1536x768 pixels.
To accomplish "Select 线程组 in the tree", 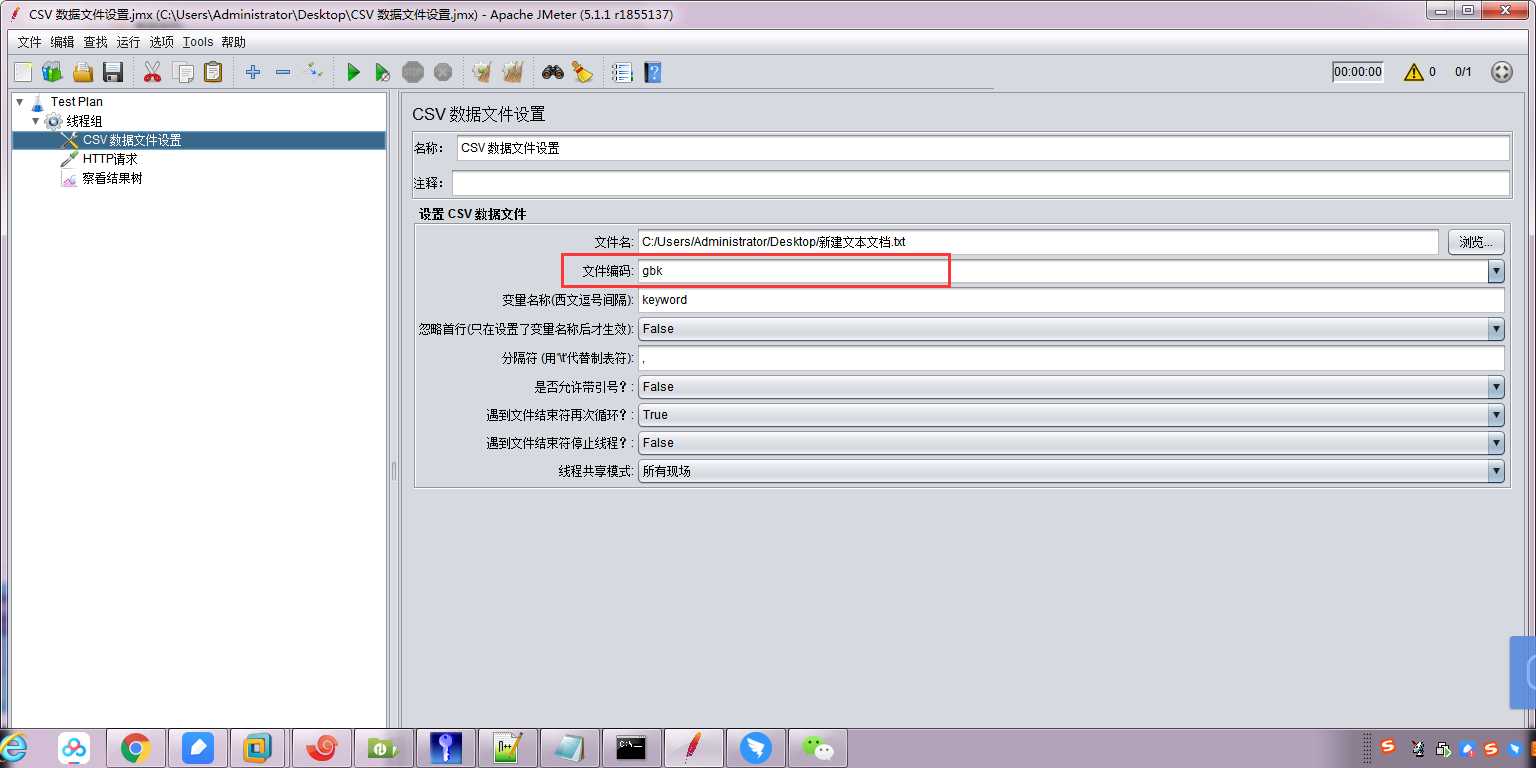I will (85, 121).
